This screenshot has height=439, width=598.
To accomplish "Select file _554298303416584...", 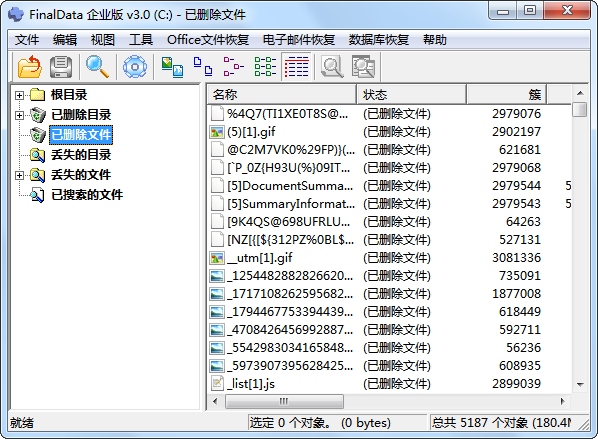I will point(291,348).
